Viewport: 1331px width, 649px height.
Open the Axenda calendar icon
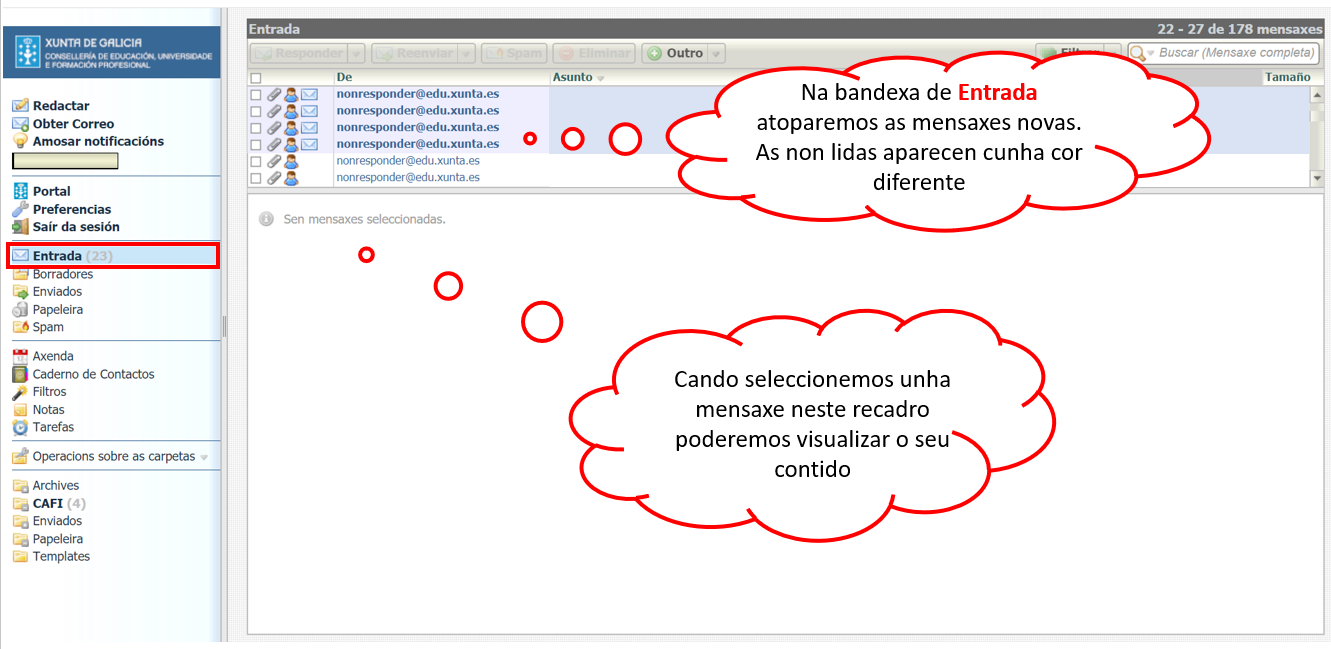[x=20, y=356]
